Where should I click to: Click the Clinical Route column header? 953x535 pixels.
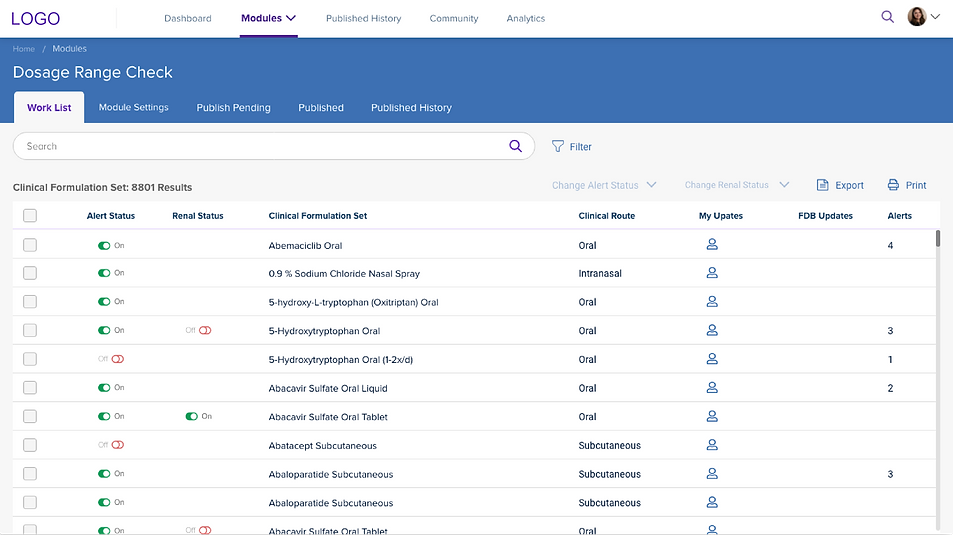pos(607,216)
